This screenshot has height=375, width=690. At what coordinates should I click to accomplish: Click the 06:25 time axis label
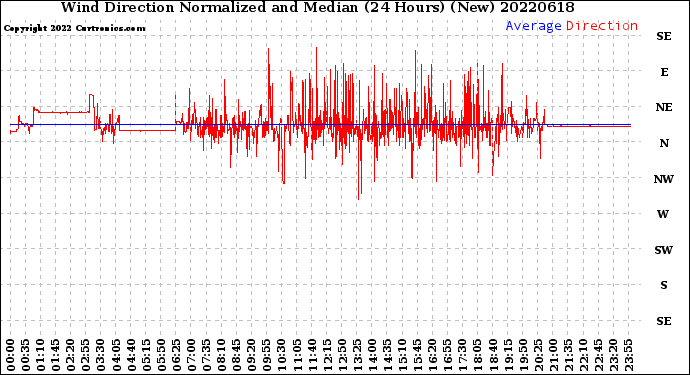[176, 355]
